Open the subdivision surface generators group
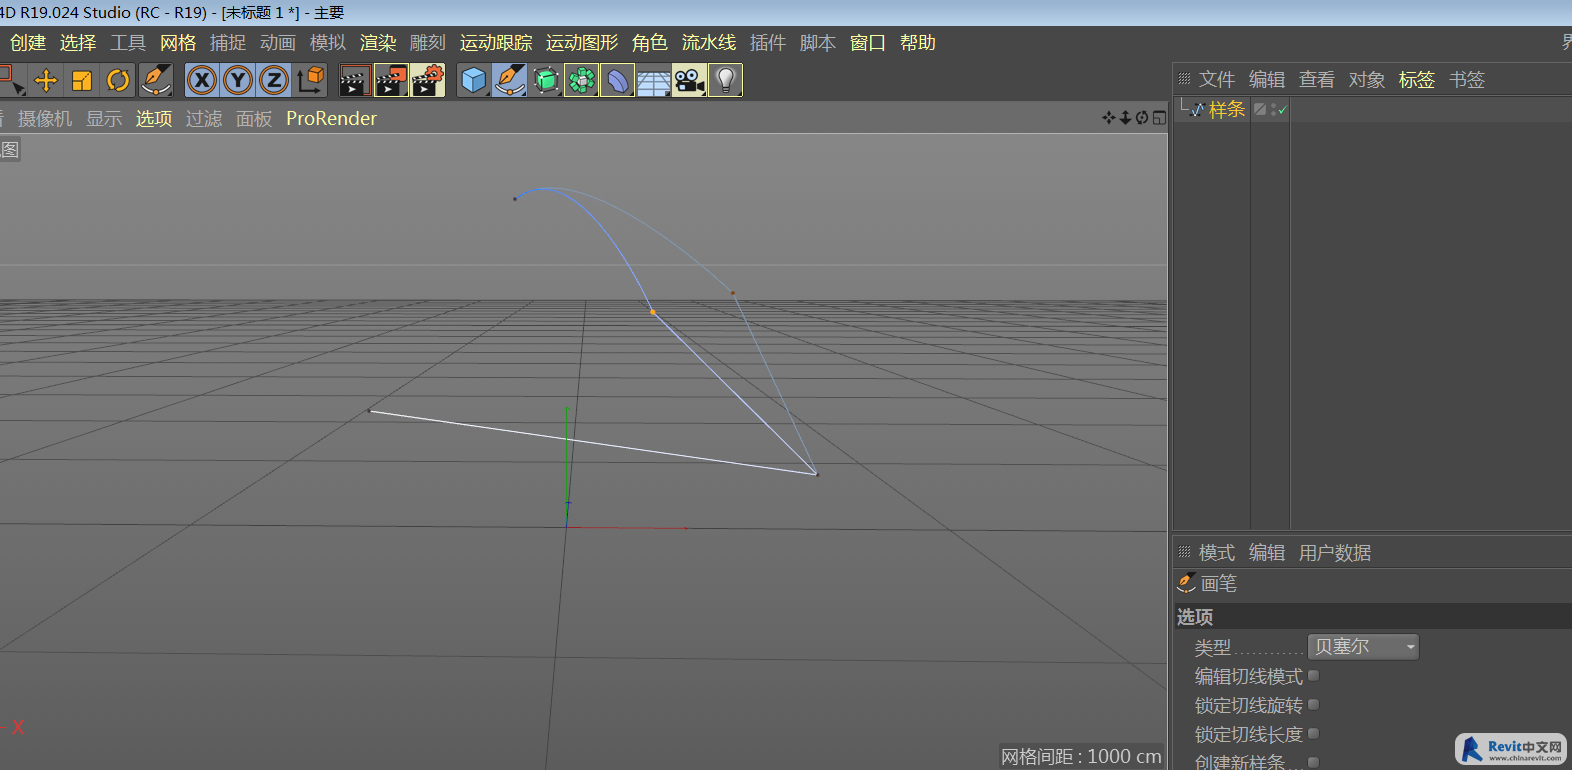This screenshot has height=770, width=1572. (546, 80)
